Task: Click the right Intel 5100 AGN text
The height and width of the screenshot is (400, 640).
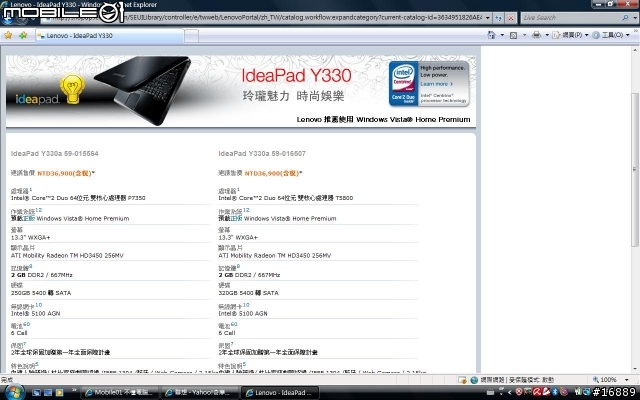Action: [243, 313]
